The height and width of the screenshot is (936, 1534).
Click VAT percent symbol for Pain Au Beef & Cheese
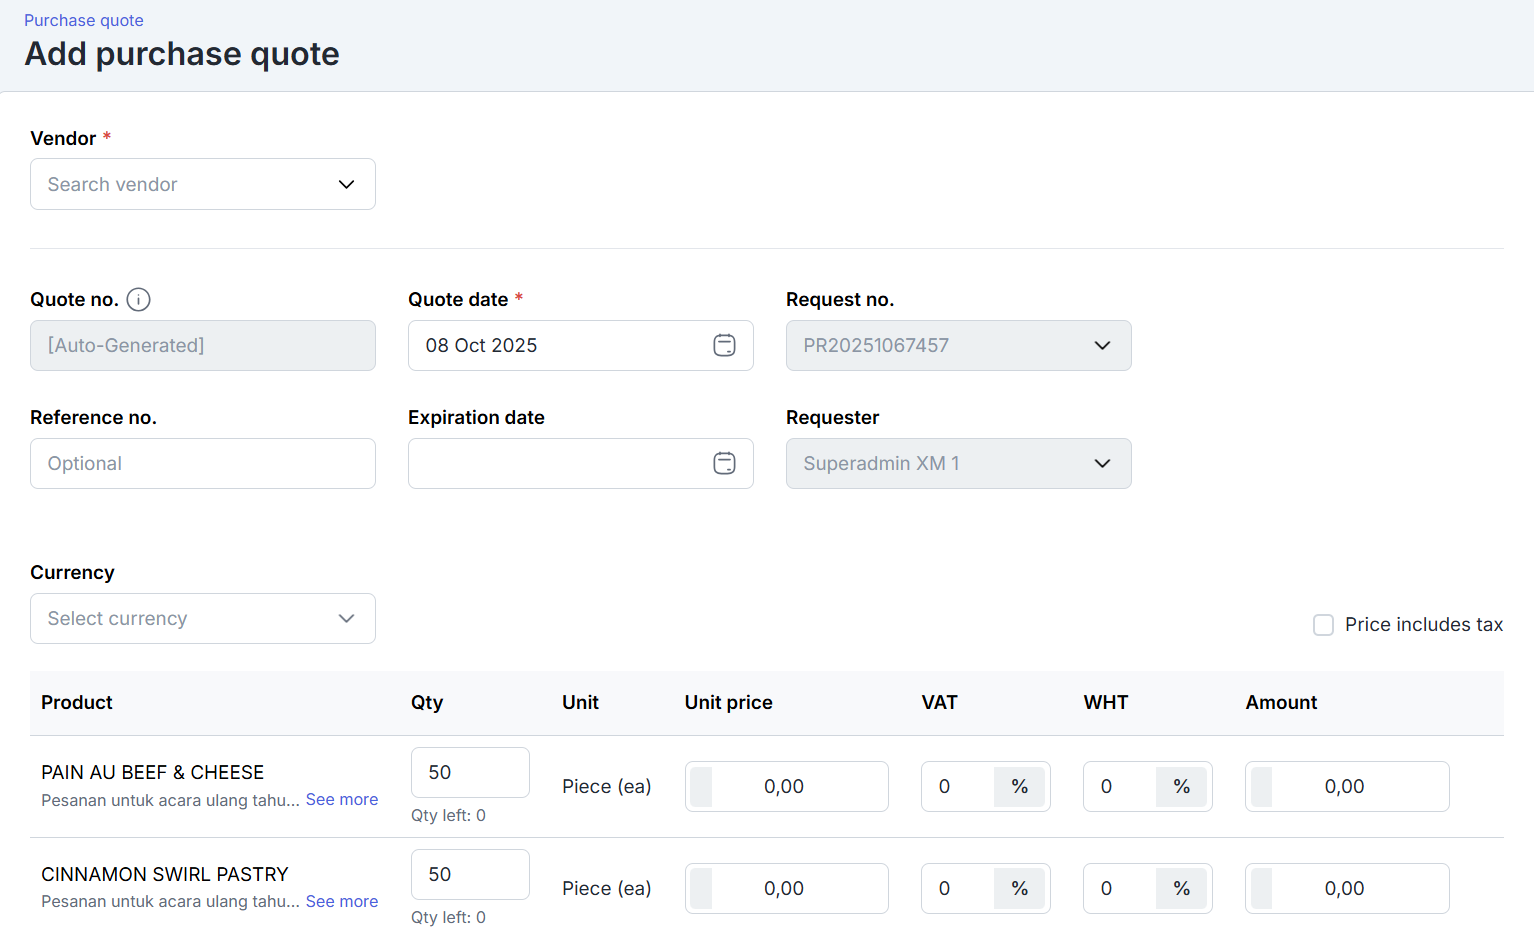pyautogui.click(x=1019, y=787)
